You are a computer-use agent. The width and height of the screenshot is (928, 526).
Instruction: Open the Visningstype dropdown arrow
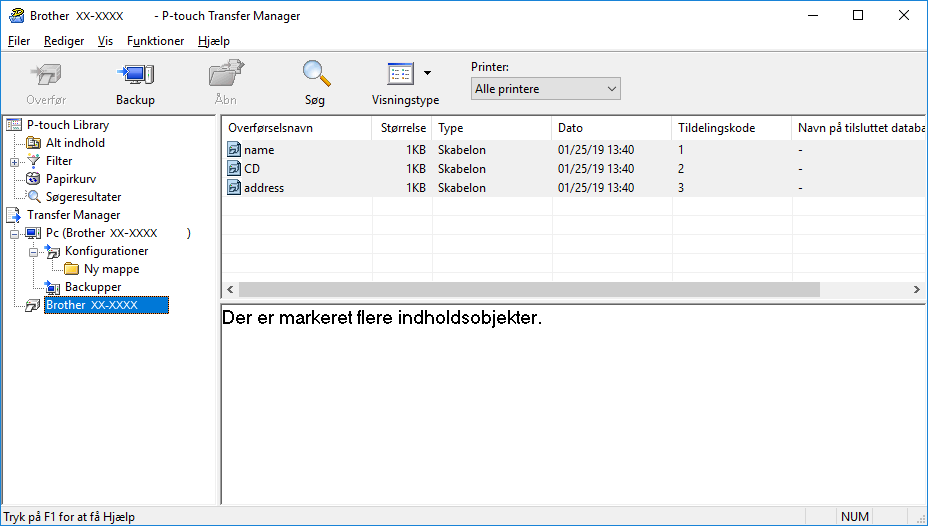428,73
